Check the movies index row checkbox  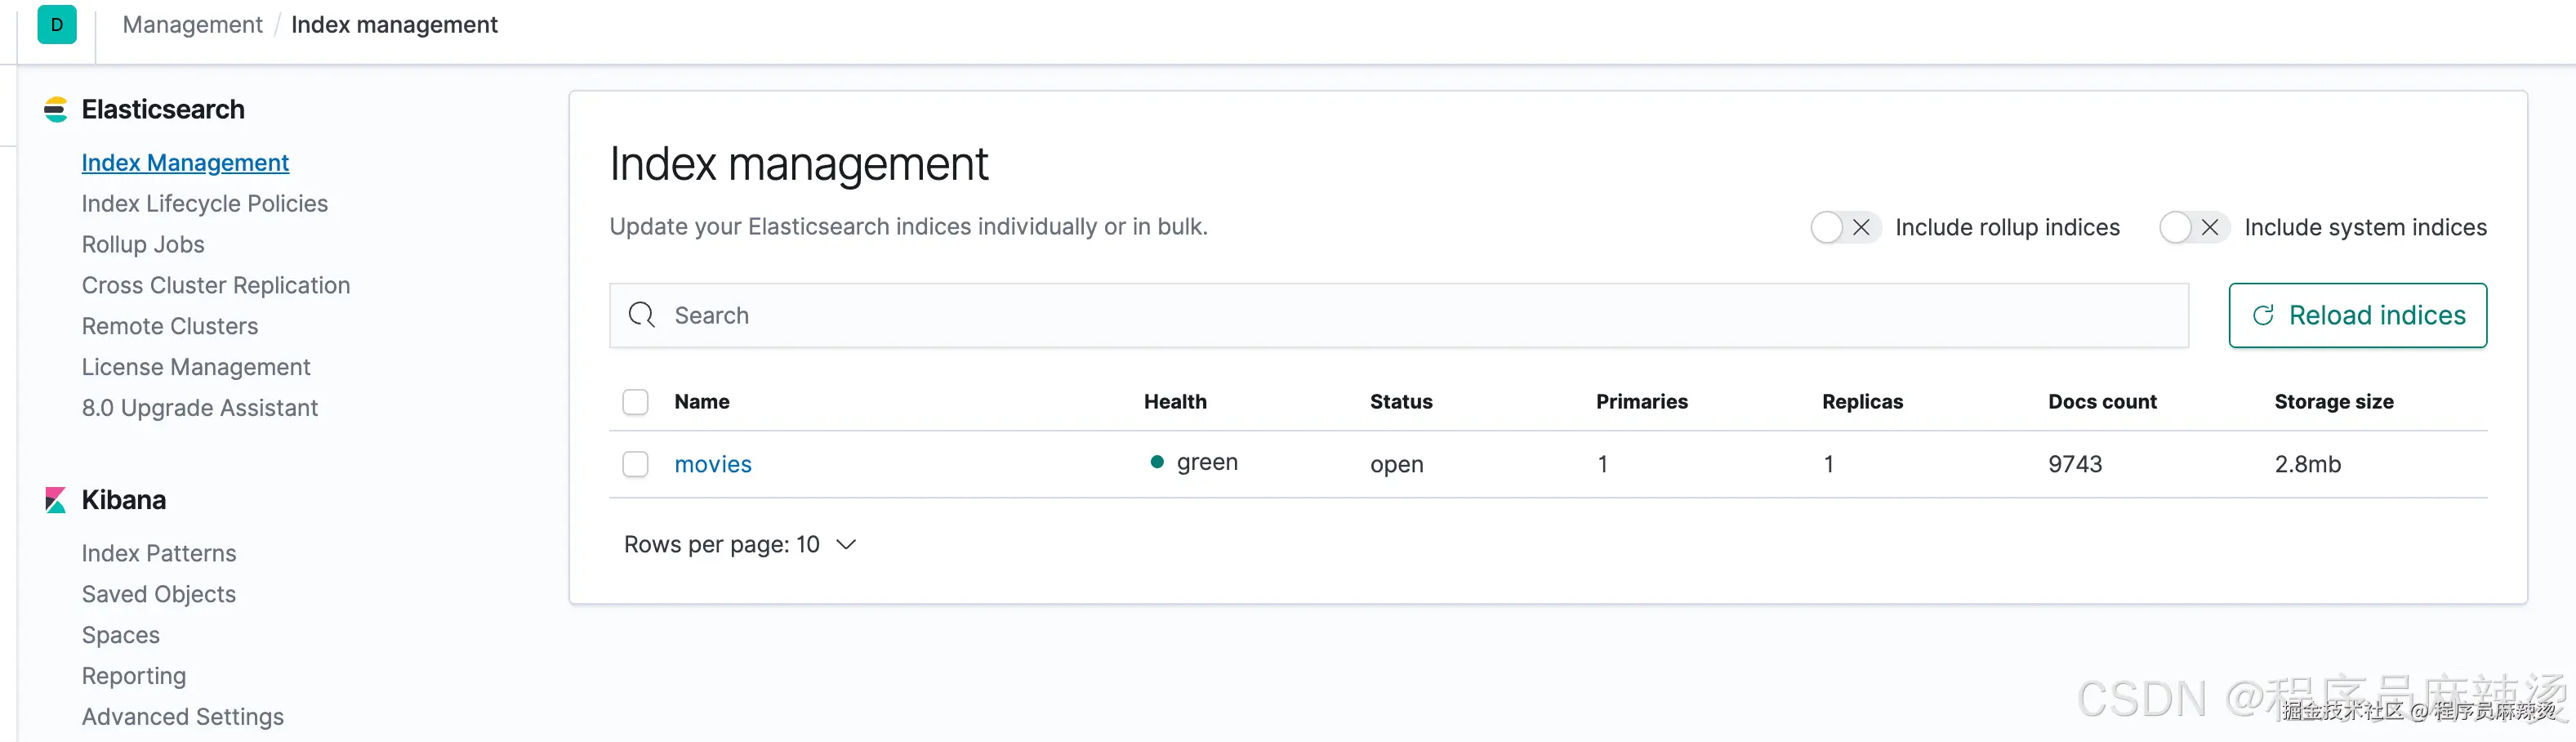point(636,464)
